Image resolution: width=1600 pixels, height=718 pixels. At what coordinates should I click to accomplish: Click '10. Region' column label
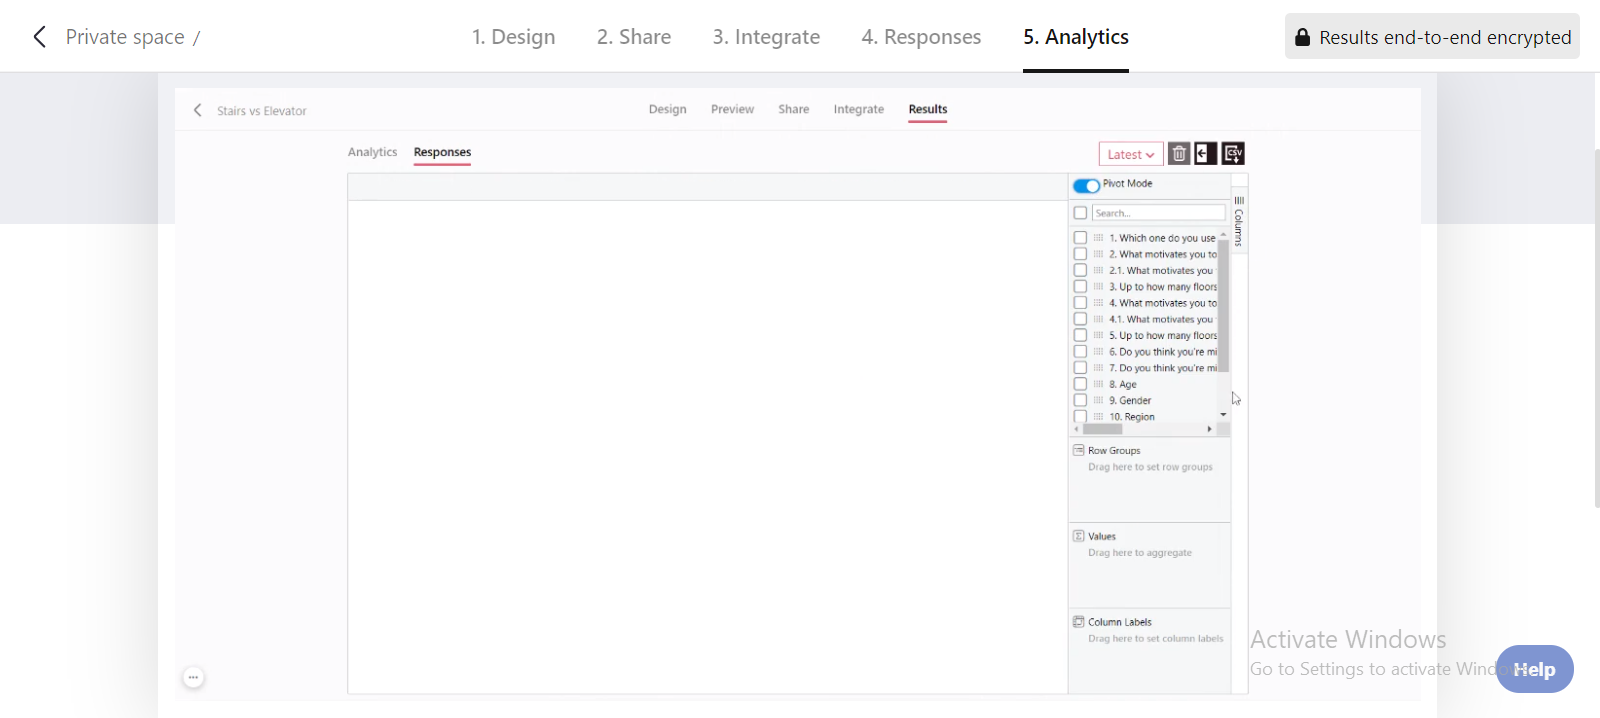point(1131,417)
